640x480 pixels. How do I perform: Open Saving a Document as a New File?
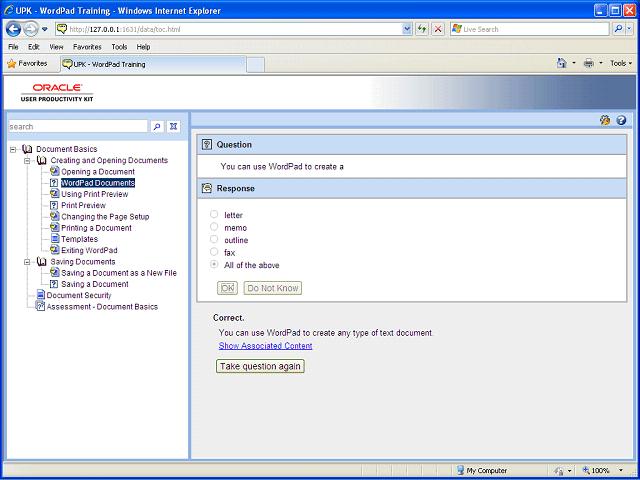[119, 273]
